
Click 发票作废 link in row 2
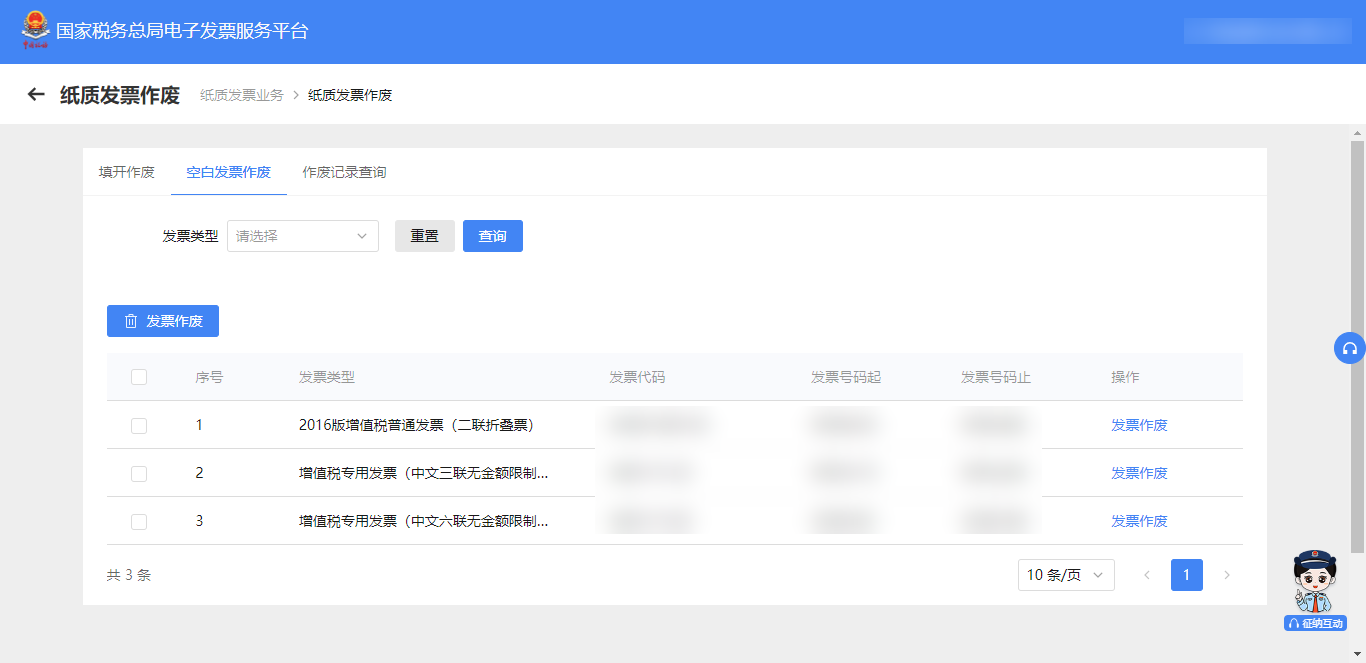pyautogui.click(x=1139, y=473)
